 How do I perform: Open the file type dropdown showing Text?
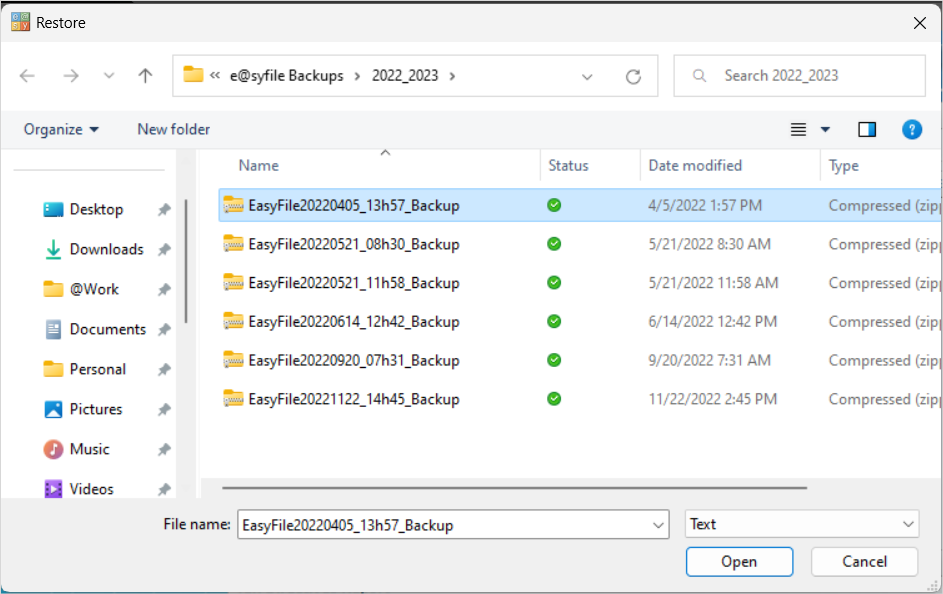pyautogui.click(x=800, y=523)
